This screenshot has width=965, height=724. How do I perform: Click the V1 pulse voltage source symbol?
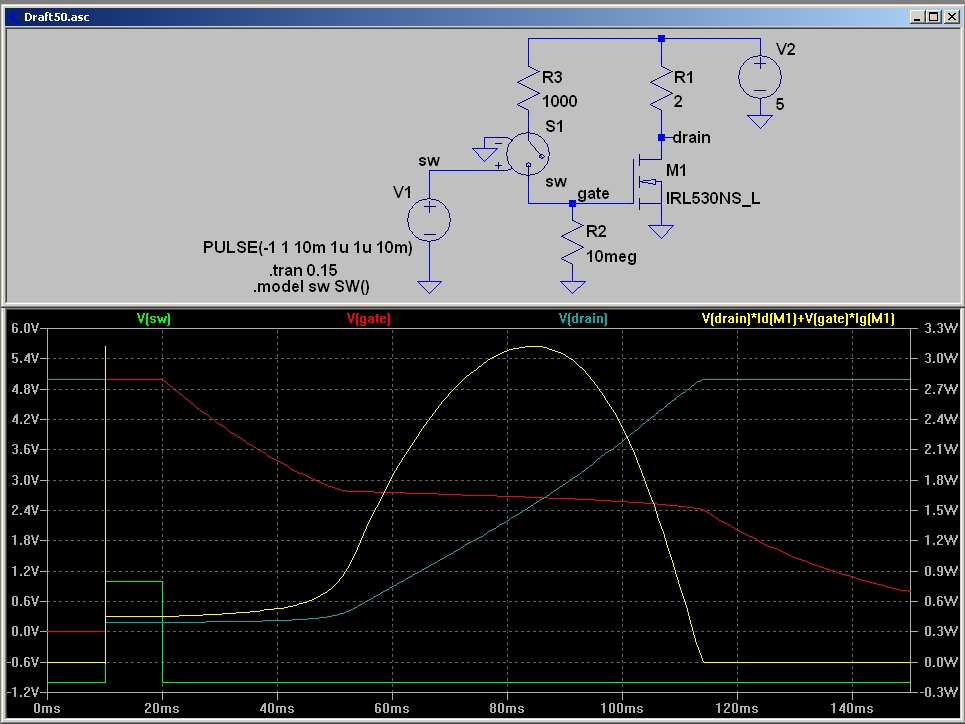point(429,220)
